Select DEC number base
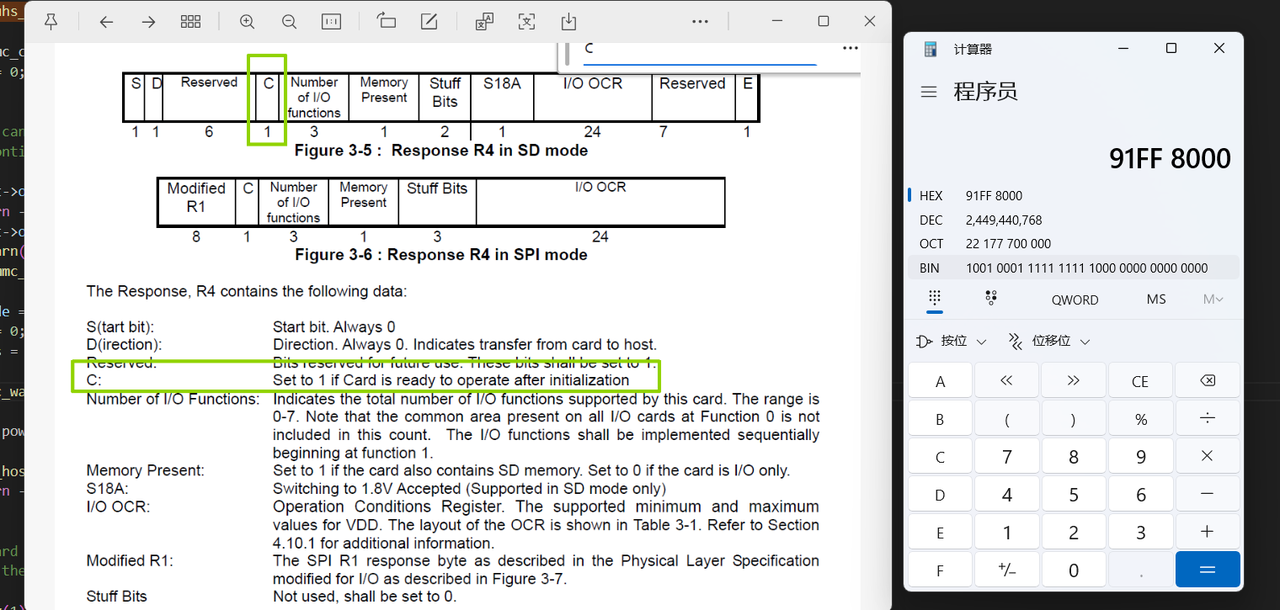This screenshot has height=610, width=1280. pos(1072,220)
